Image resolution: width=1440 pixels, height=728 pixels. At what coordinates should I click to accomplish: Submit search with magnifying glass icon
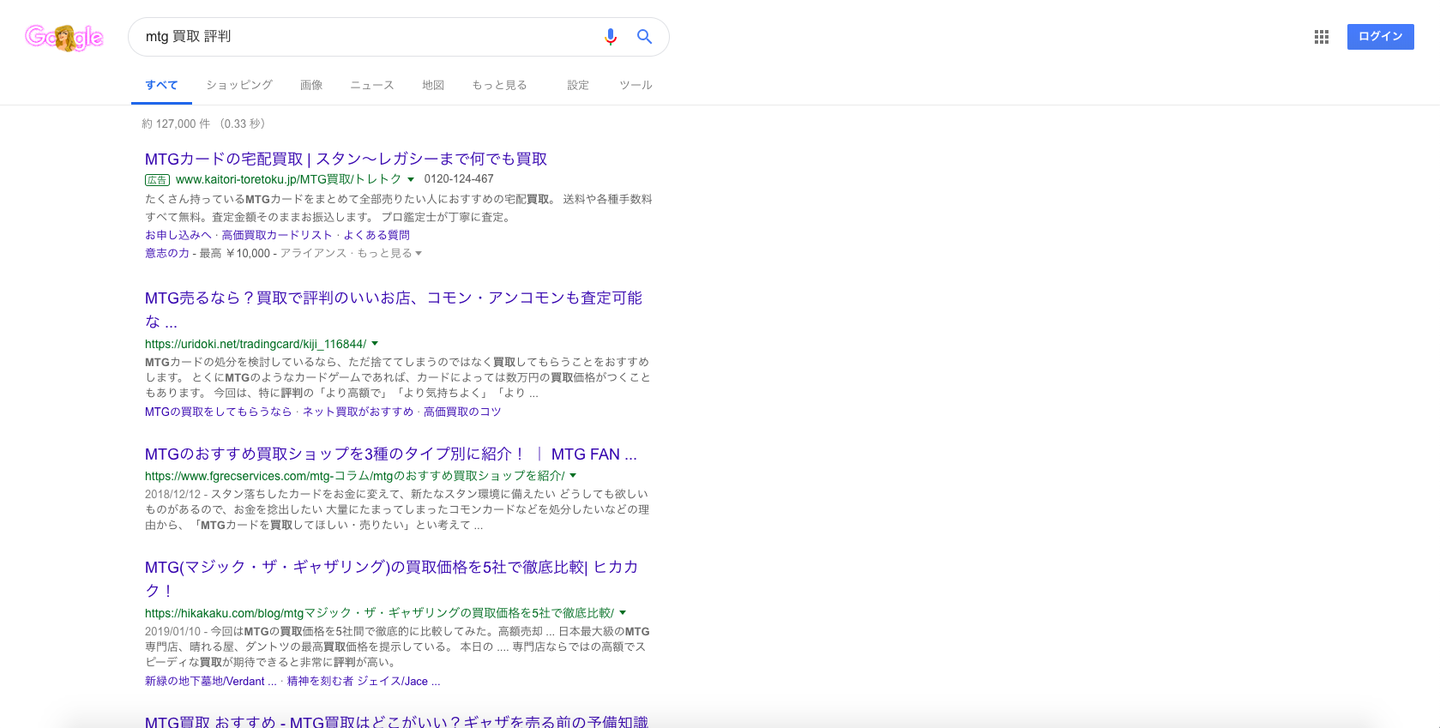(645, 37)
